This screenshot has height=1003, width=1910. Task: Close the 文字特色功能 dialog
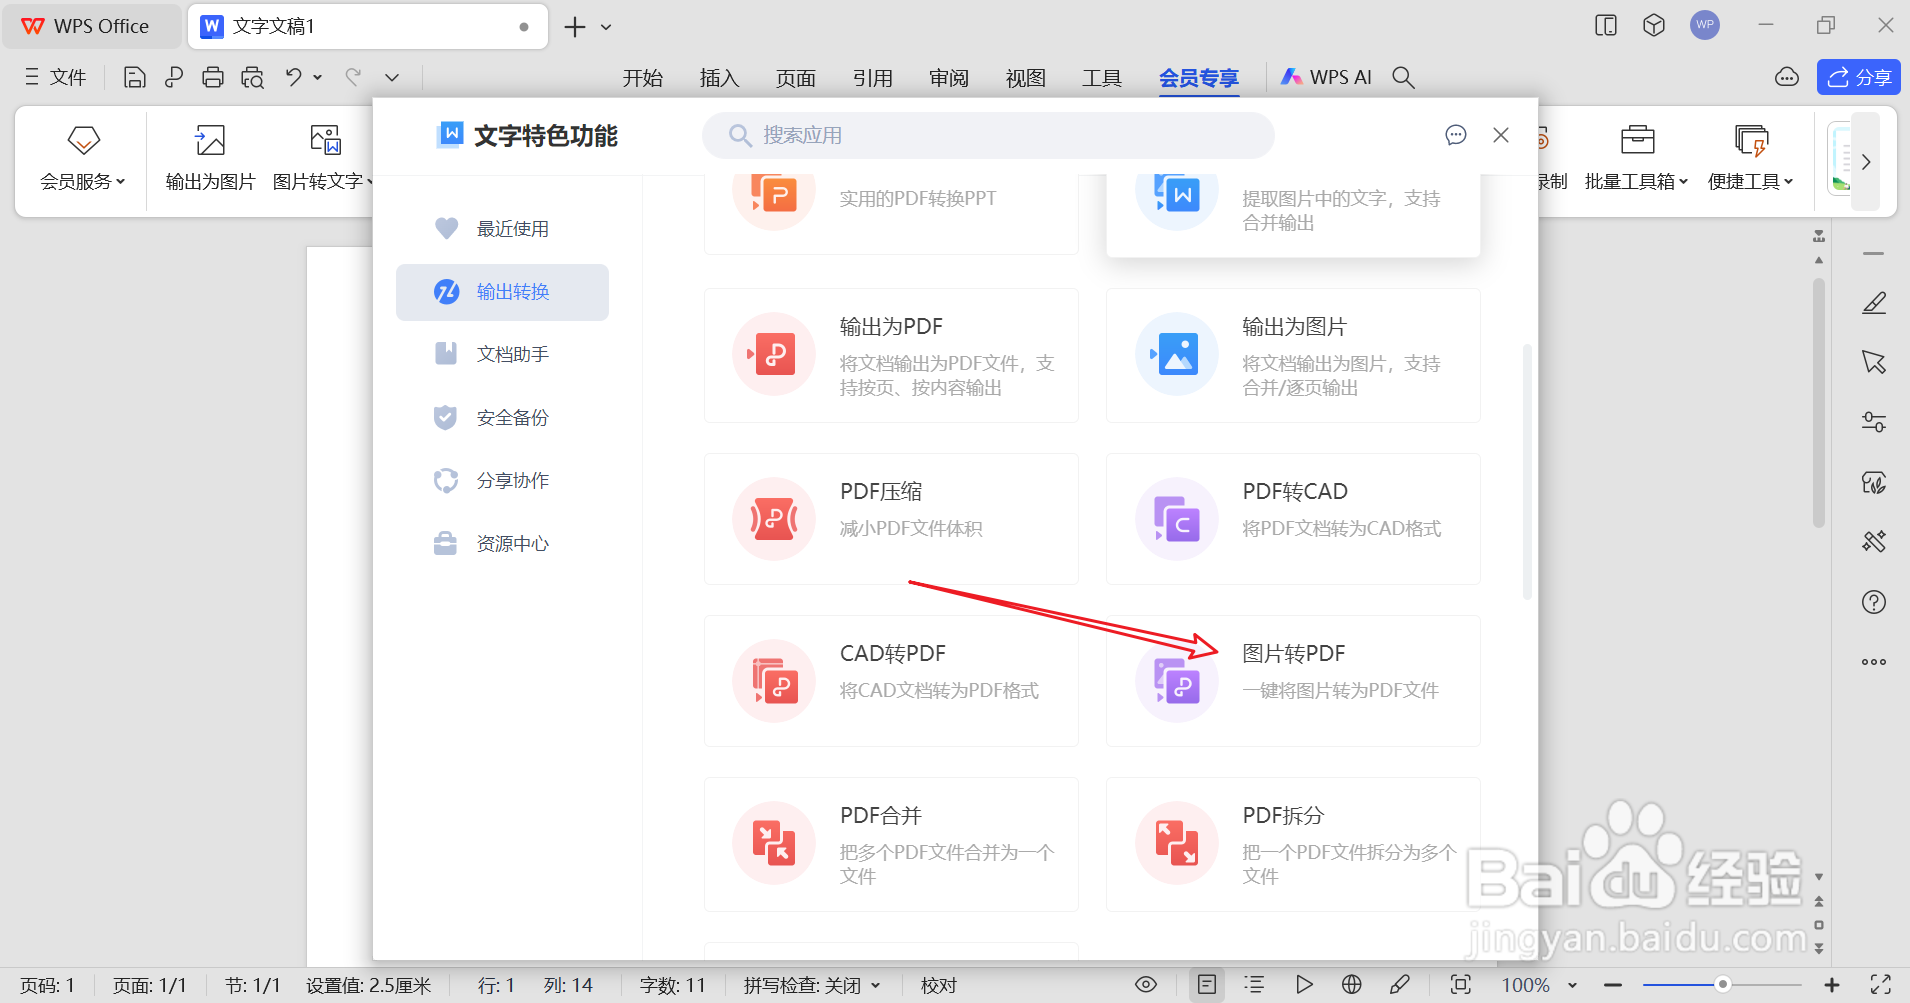pyautogui.click(x=1501, y=135)
